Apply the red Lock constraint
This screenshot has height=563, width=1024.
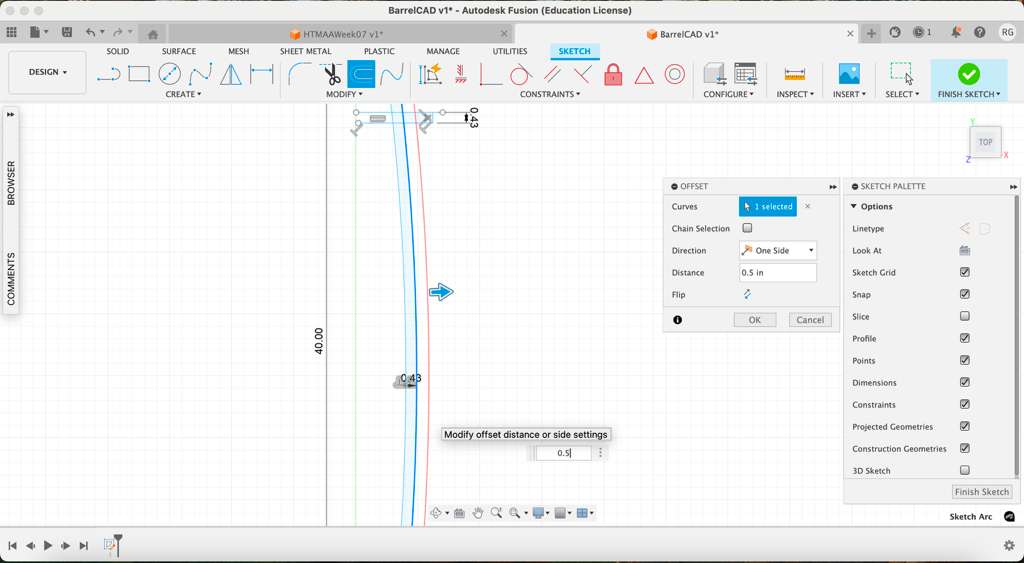click(613, 75)
